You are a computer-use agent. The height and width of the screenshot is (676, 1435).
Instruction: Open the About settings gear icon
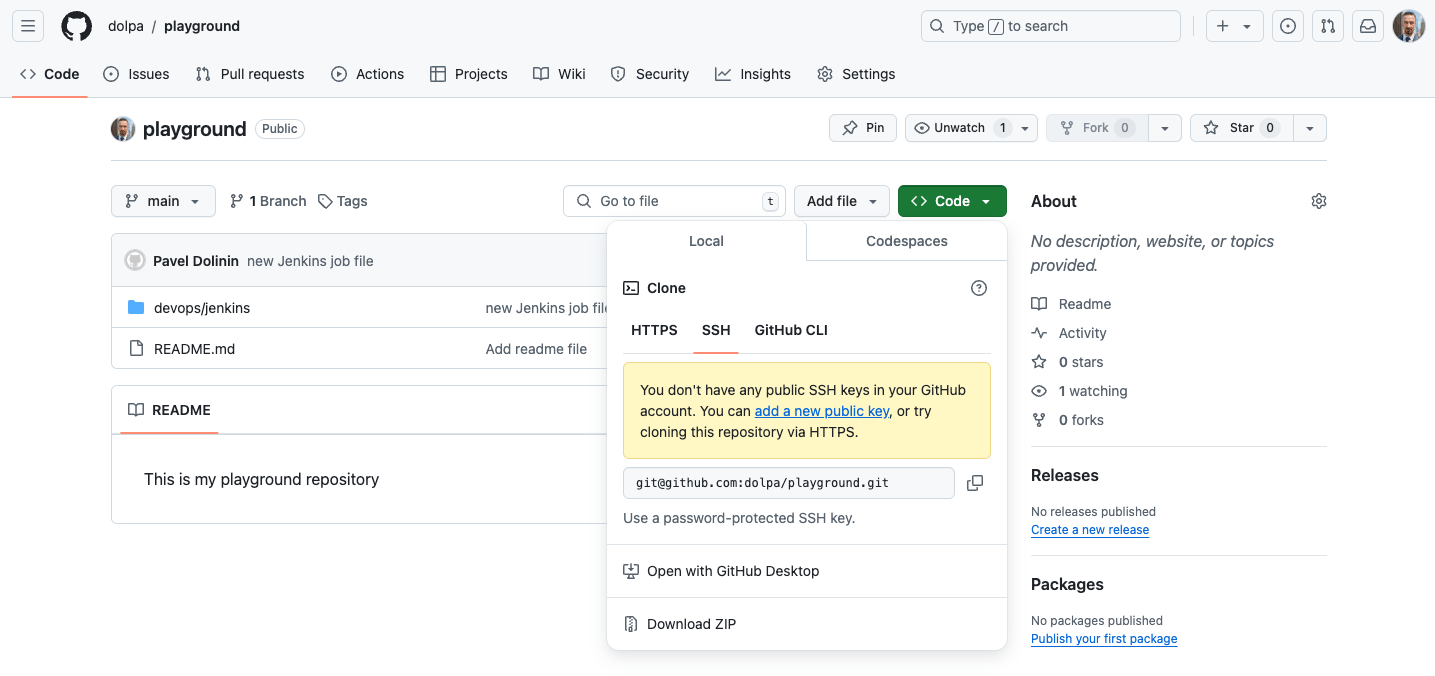click(1318, 201)
